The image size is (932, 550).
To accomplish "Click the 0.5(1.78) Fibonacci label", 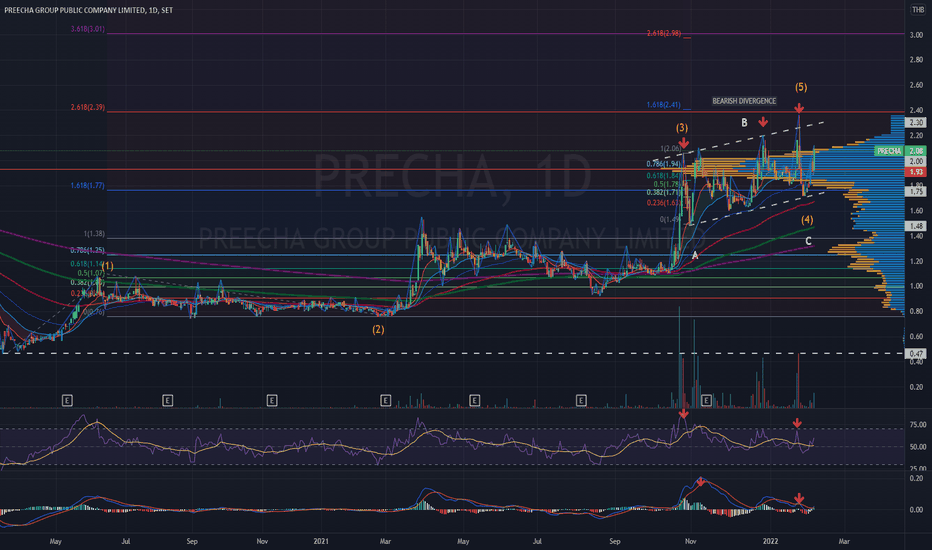I will pyautogui.click(x=667, y=184).
